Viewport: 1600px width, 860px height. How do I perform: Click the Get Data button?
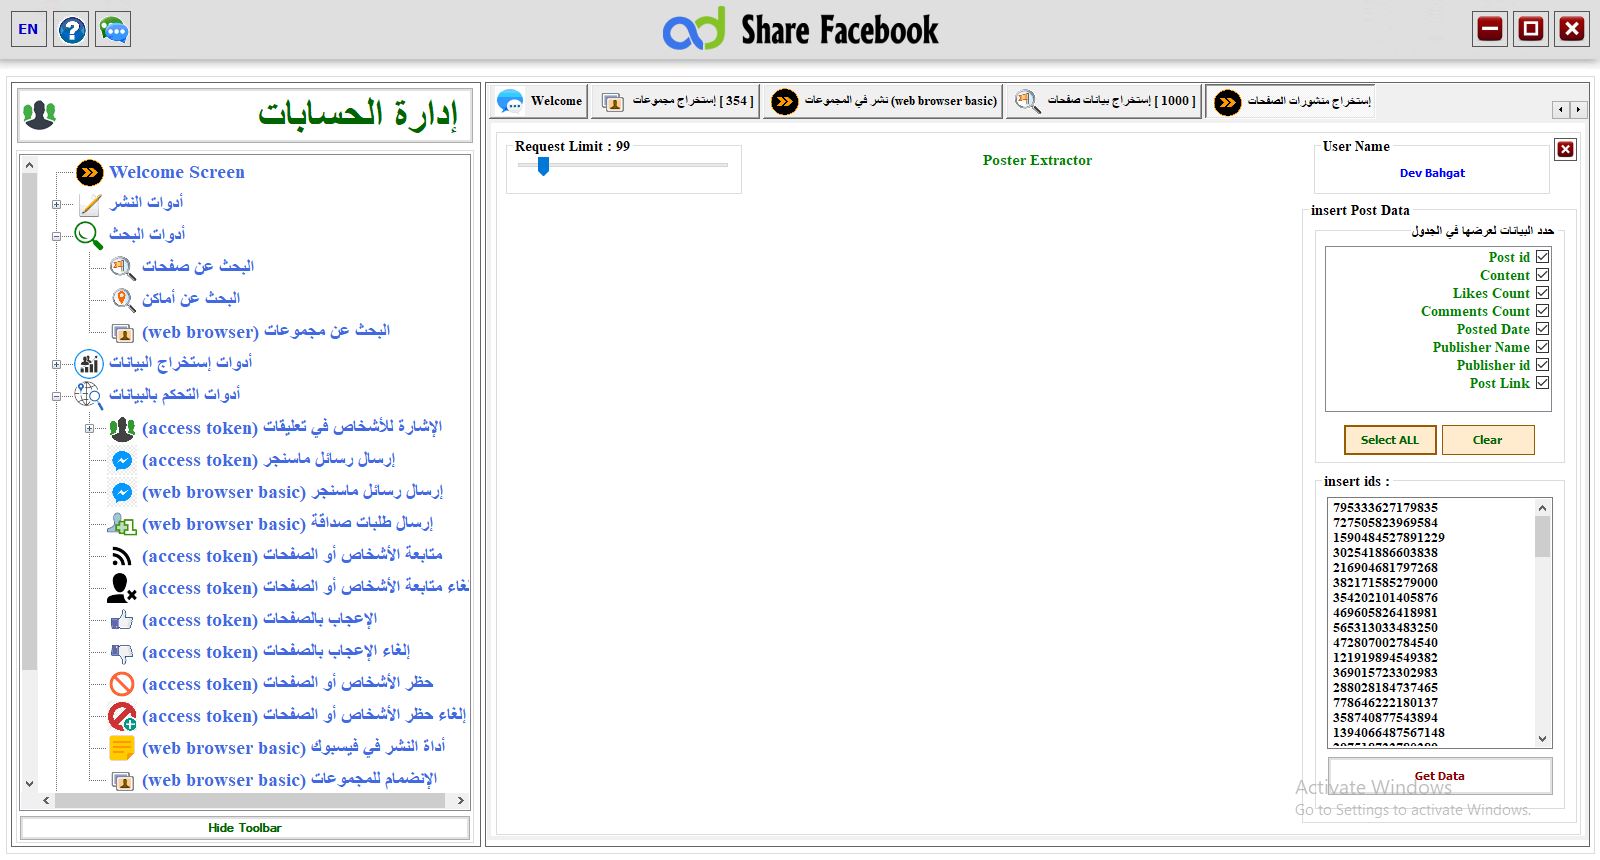[1439, 776]
